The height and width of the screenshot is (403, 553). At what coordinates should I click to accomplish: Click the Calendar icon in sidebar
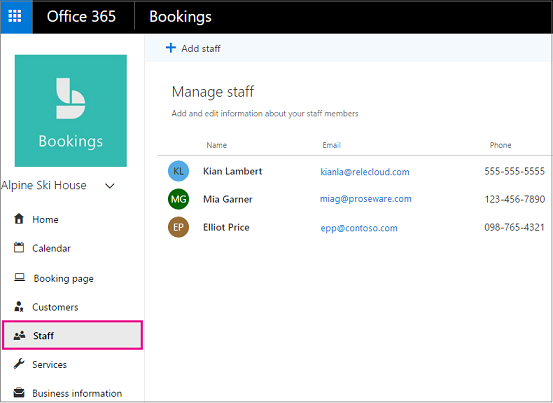point(19,248)
